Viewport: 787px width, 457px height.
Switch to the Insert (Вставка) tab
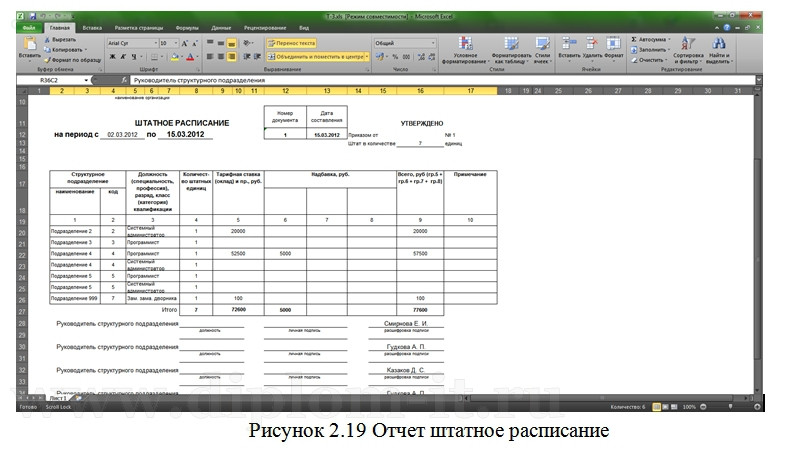(92, 28)
